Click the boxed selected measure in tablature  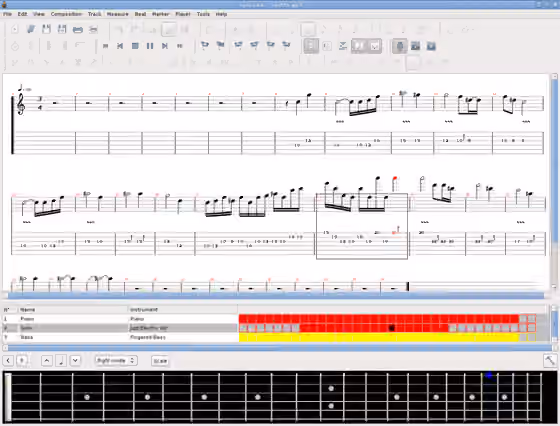tap(362, 226)
